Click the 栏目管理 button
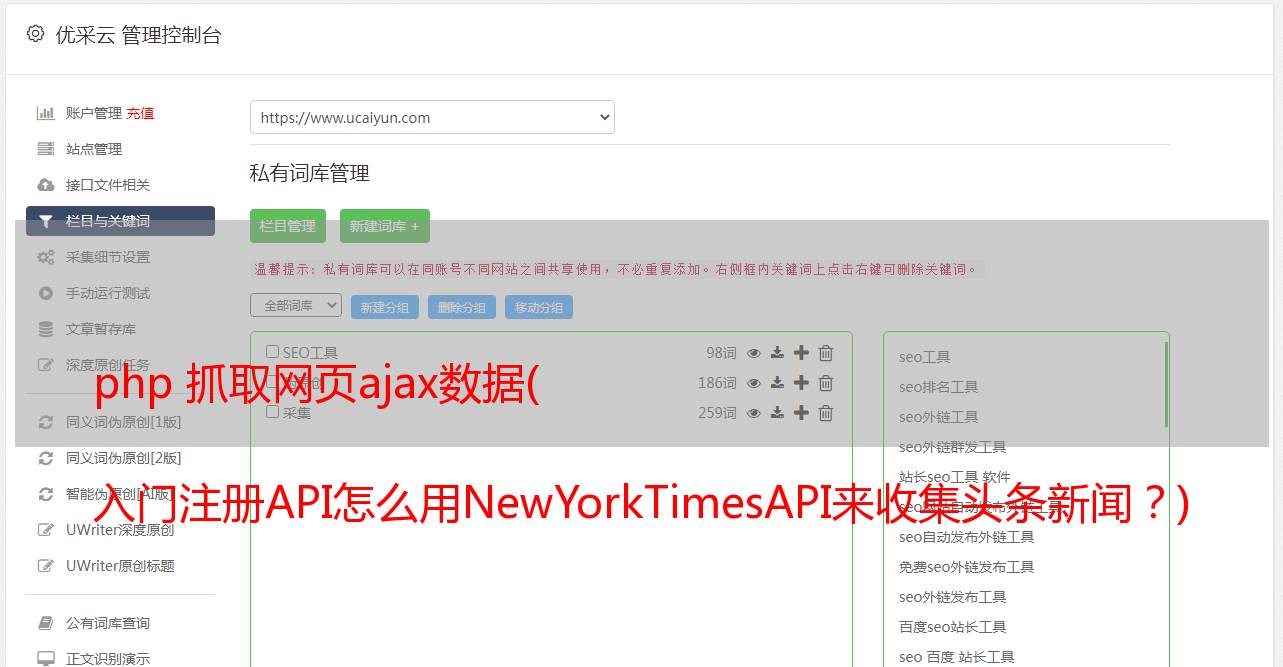 click(288, 226)
